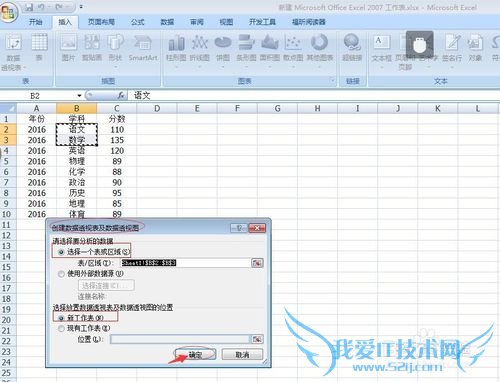Click the 位置 location input field
The image size is (500, 382).
180,339
